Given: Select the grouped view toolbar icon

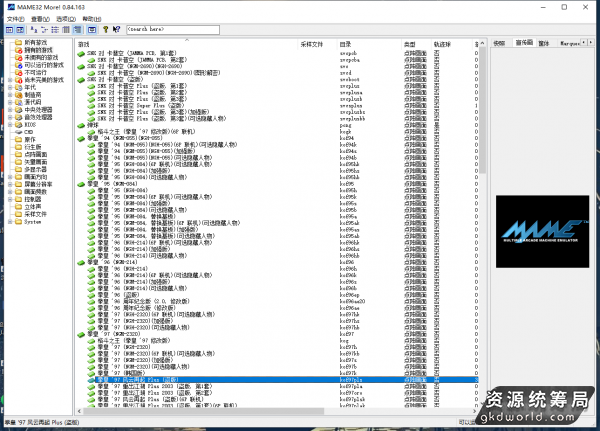Looking at the screenshot, I should pyautogui.click(x=77, y=29).
